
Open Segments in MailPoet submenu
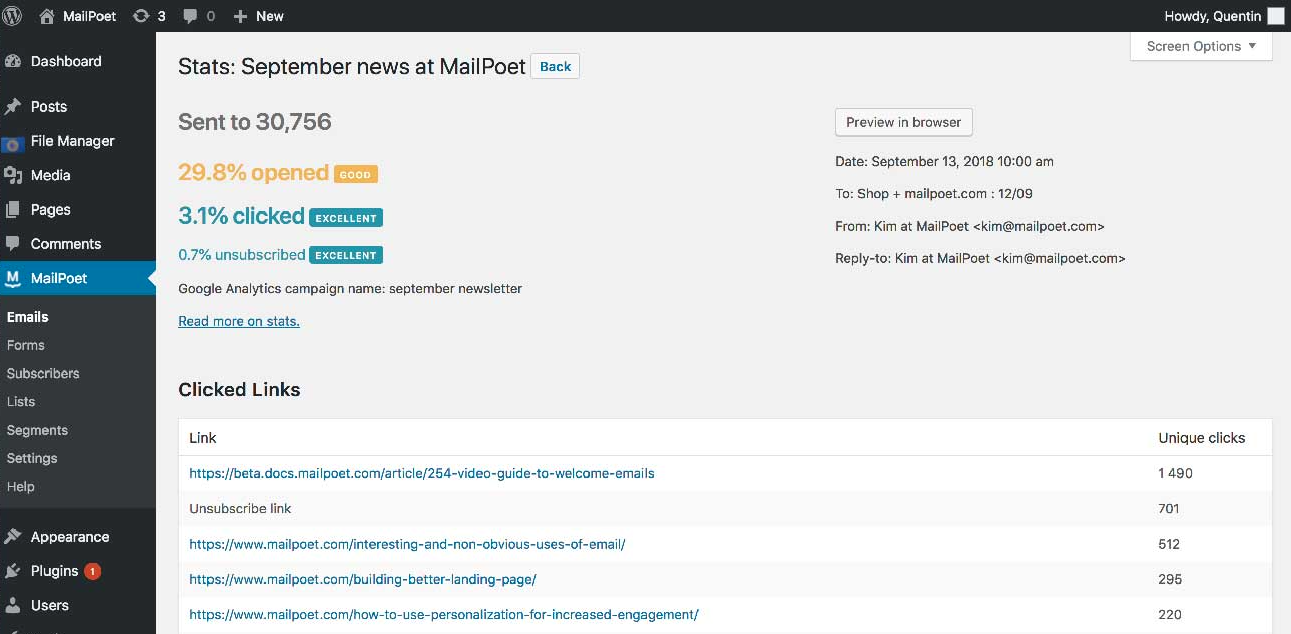(37, 430)
